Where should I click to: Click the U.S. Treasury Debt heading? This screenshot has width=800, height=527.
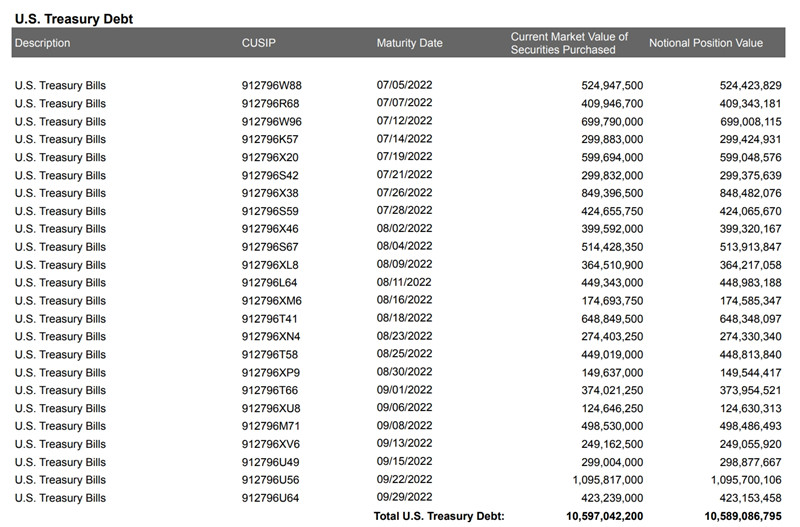(x=74, y=19)
